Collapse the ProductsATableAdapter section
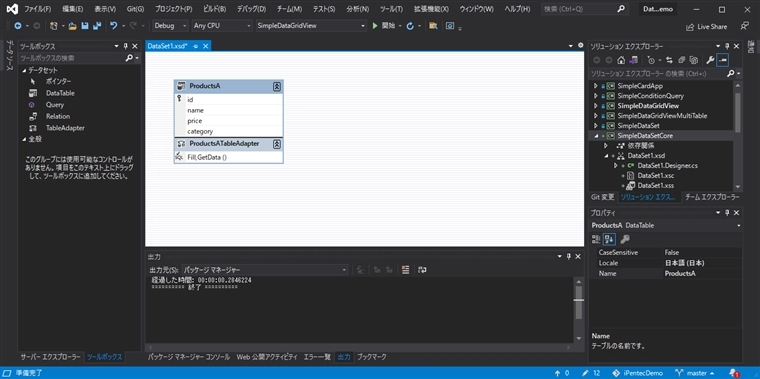760x379 pixels. [276, 144]
